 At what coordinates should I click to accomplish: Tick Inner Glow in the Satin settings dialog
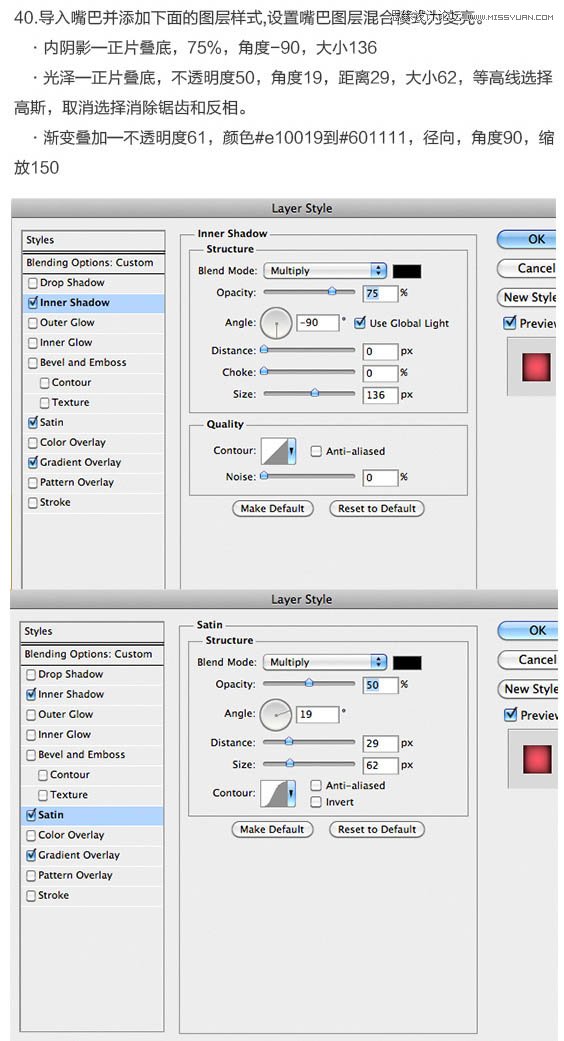tap(31, 735)
